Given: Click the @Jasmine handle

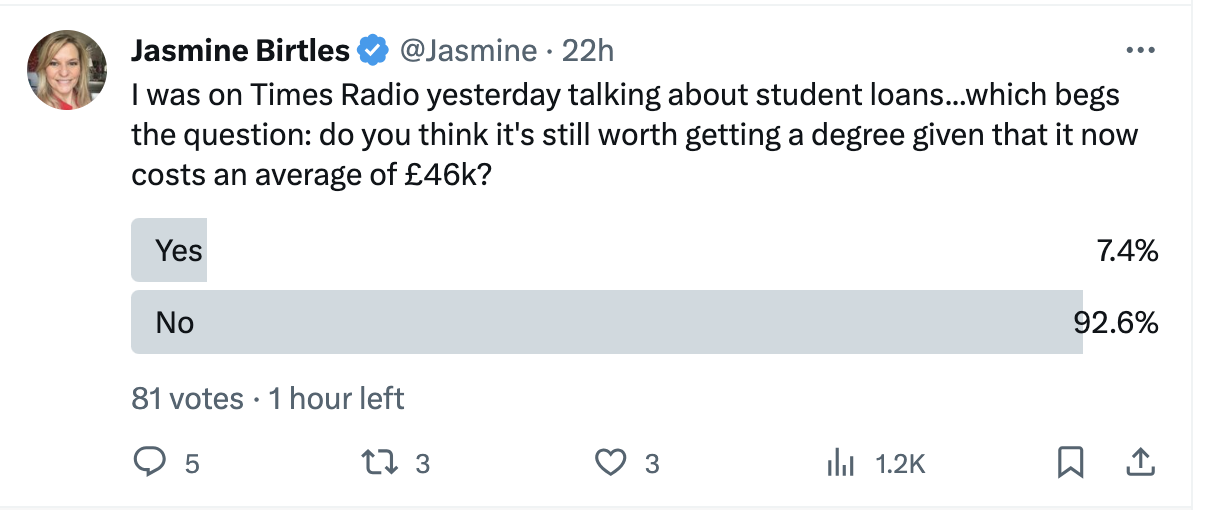Looking at the screenshot, I should [x=469, y=49].
